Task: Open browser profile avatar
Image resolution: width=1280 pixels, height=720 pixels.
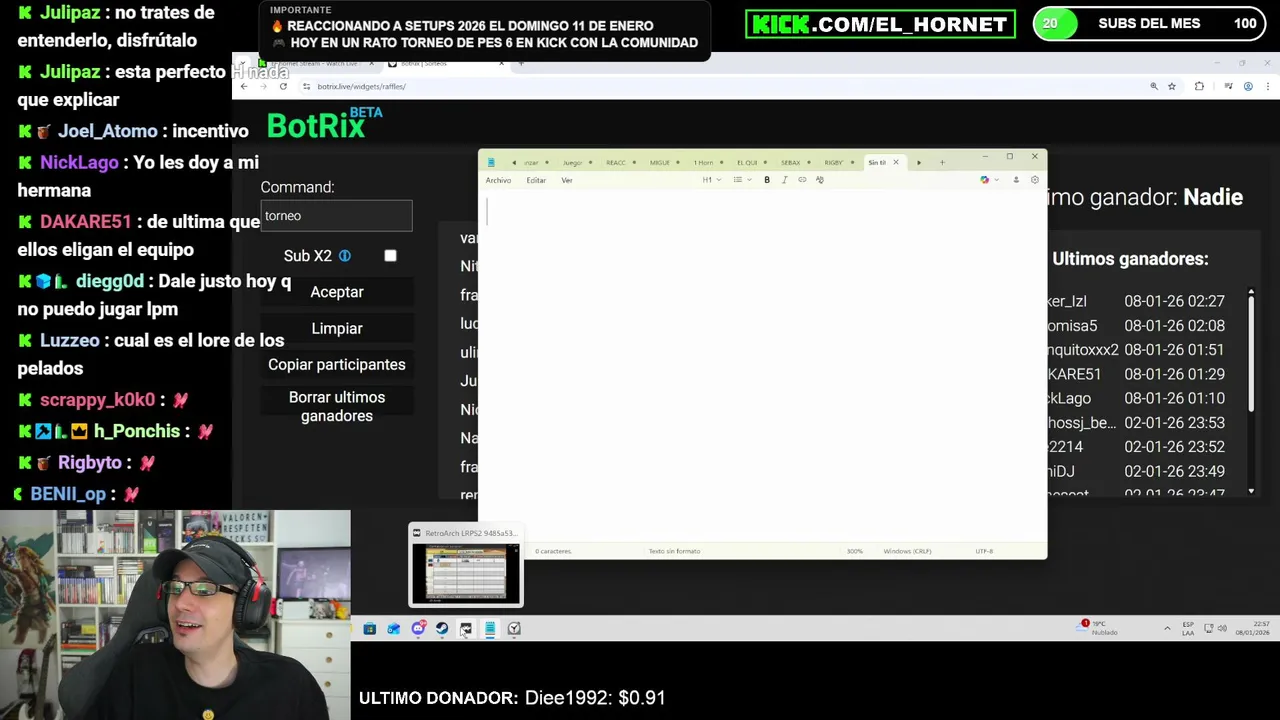Action: [1248, 87]
